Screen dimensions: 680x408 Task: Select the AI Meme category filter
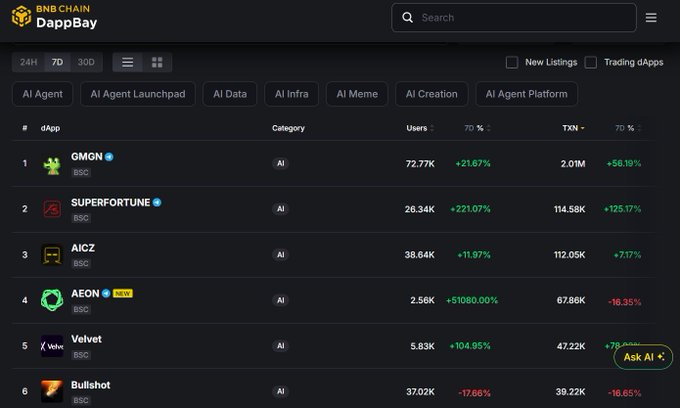point(357,94)
